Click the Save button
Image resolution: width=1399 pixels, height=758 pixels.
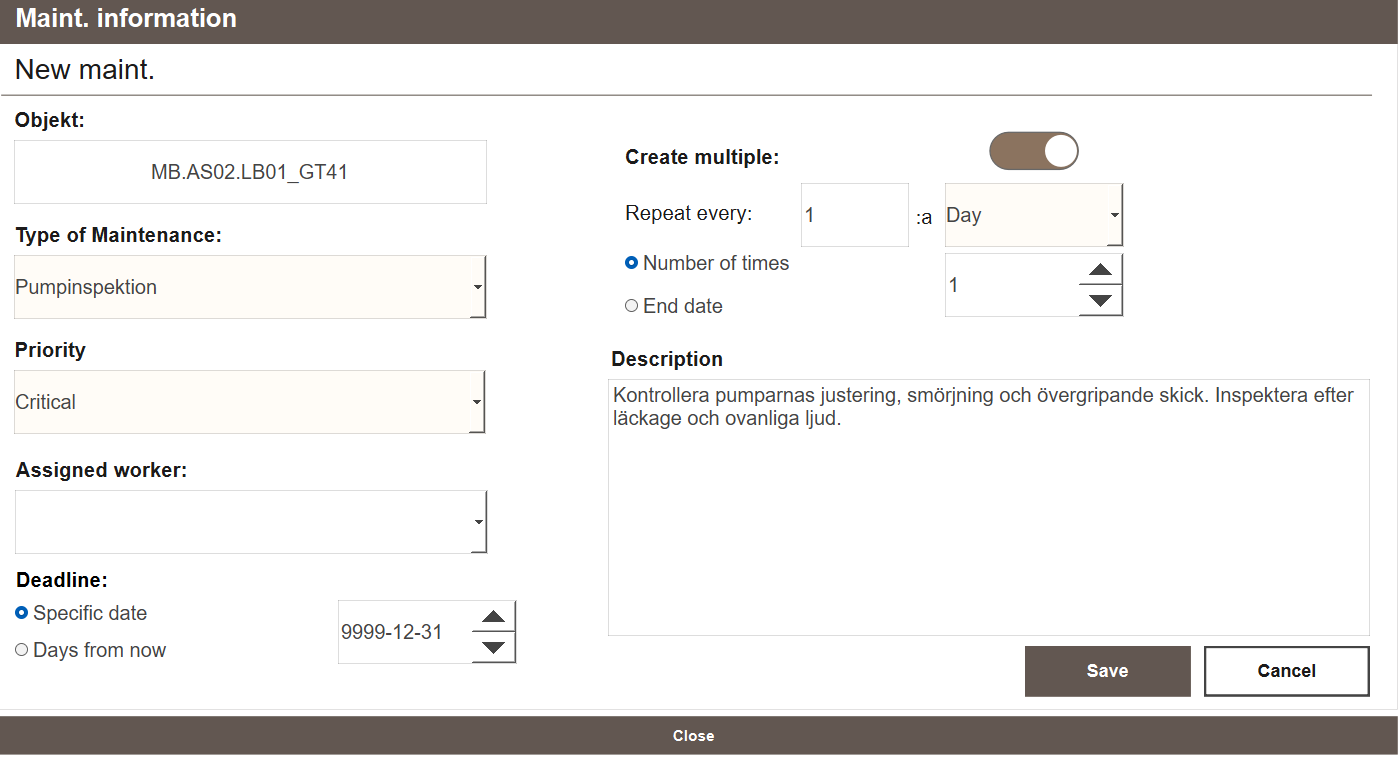click(x=1108, y=671)
